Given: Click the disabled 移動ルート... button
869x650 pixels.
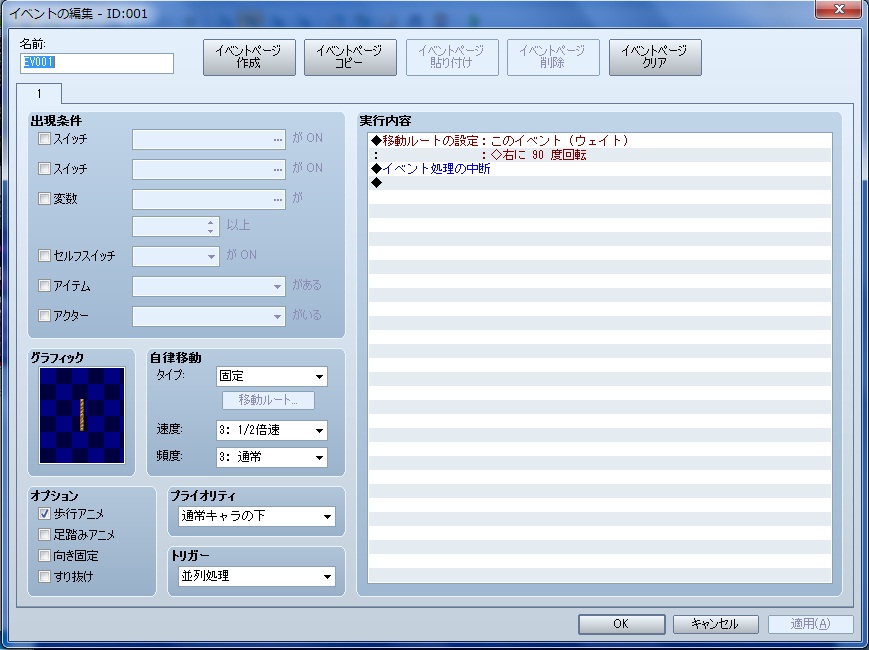Looking at the screenshot, I should tap(268, 400).
